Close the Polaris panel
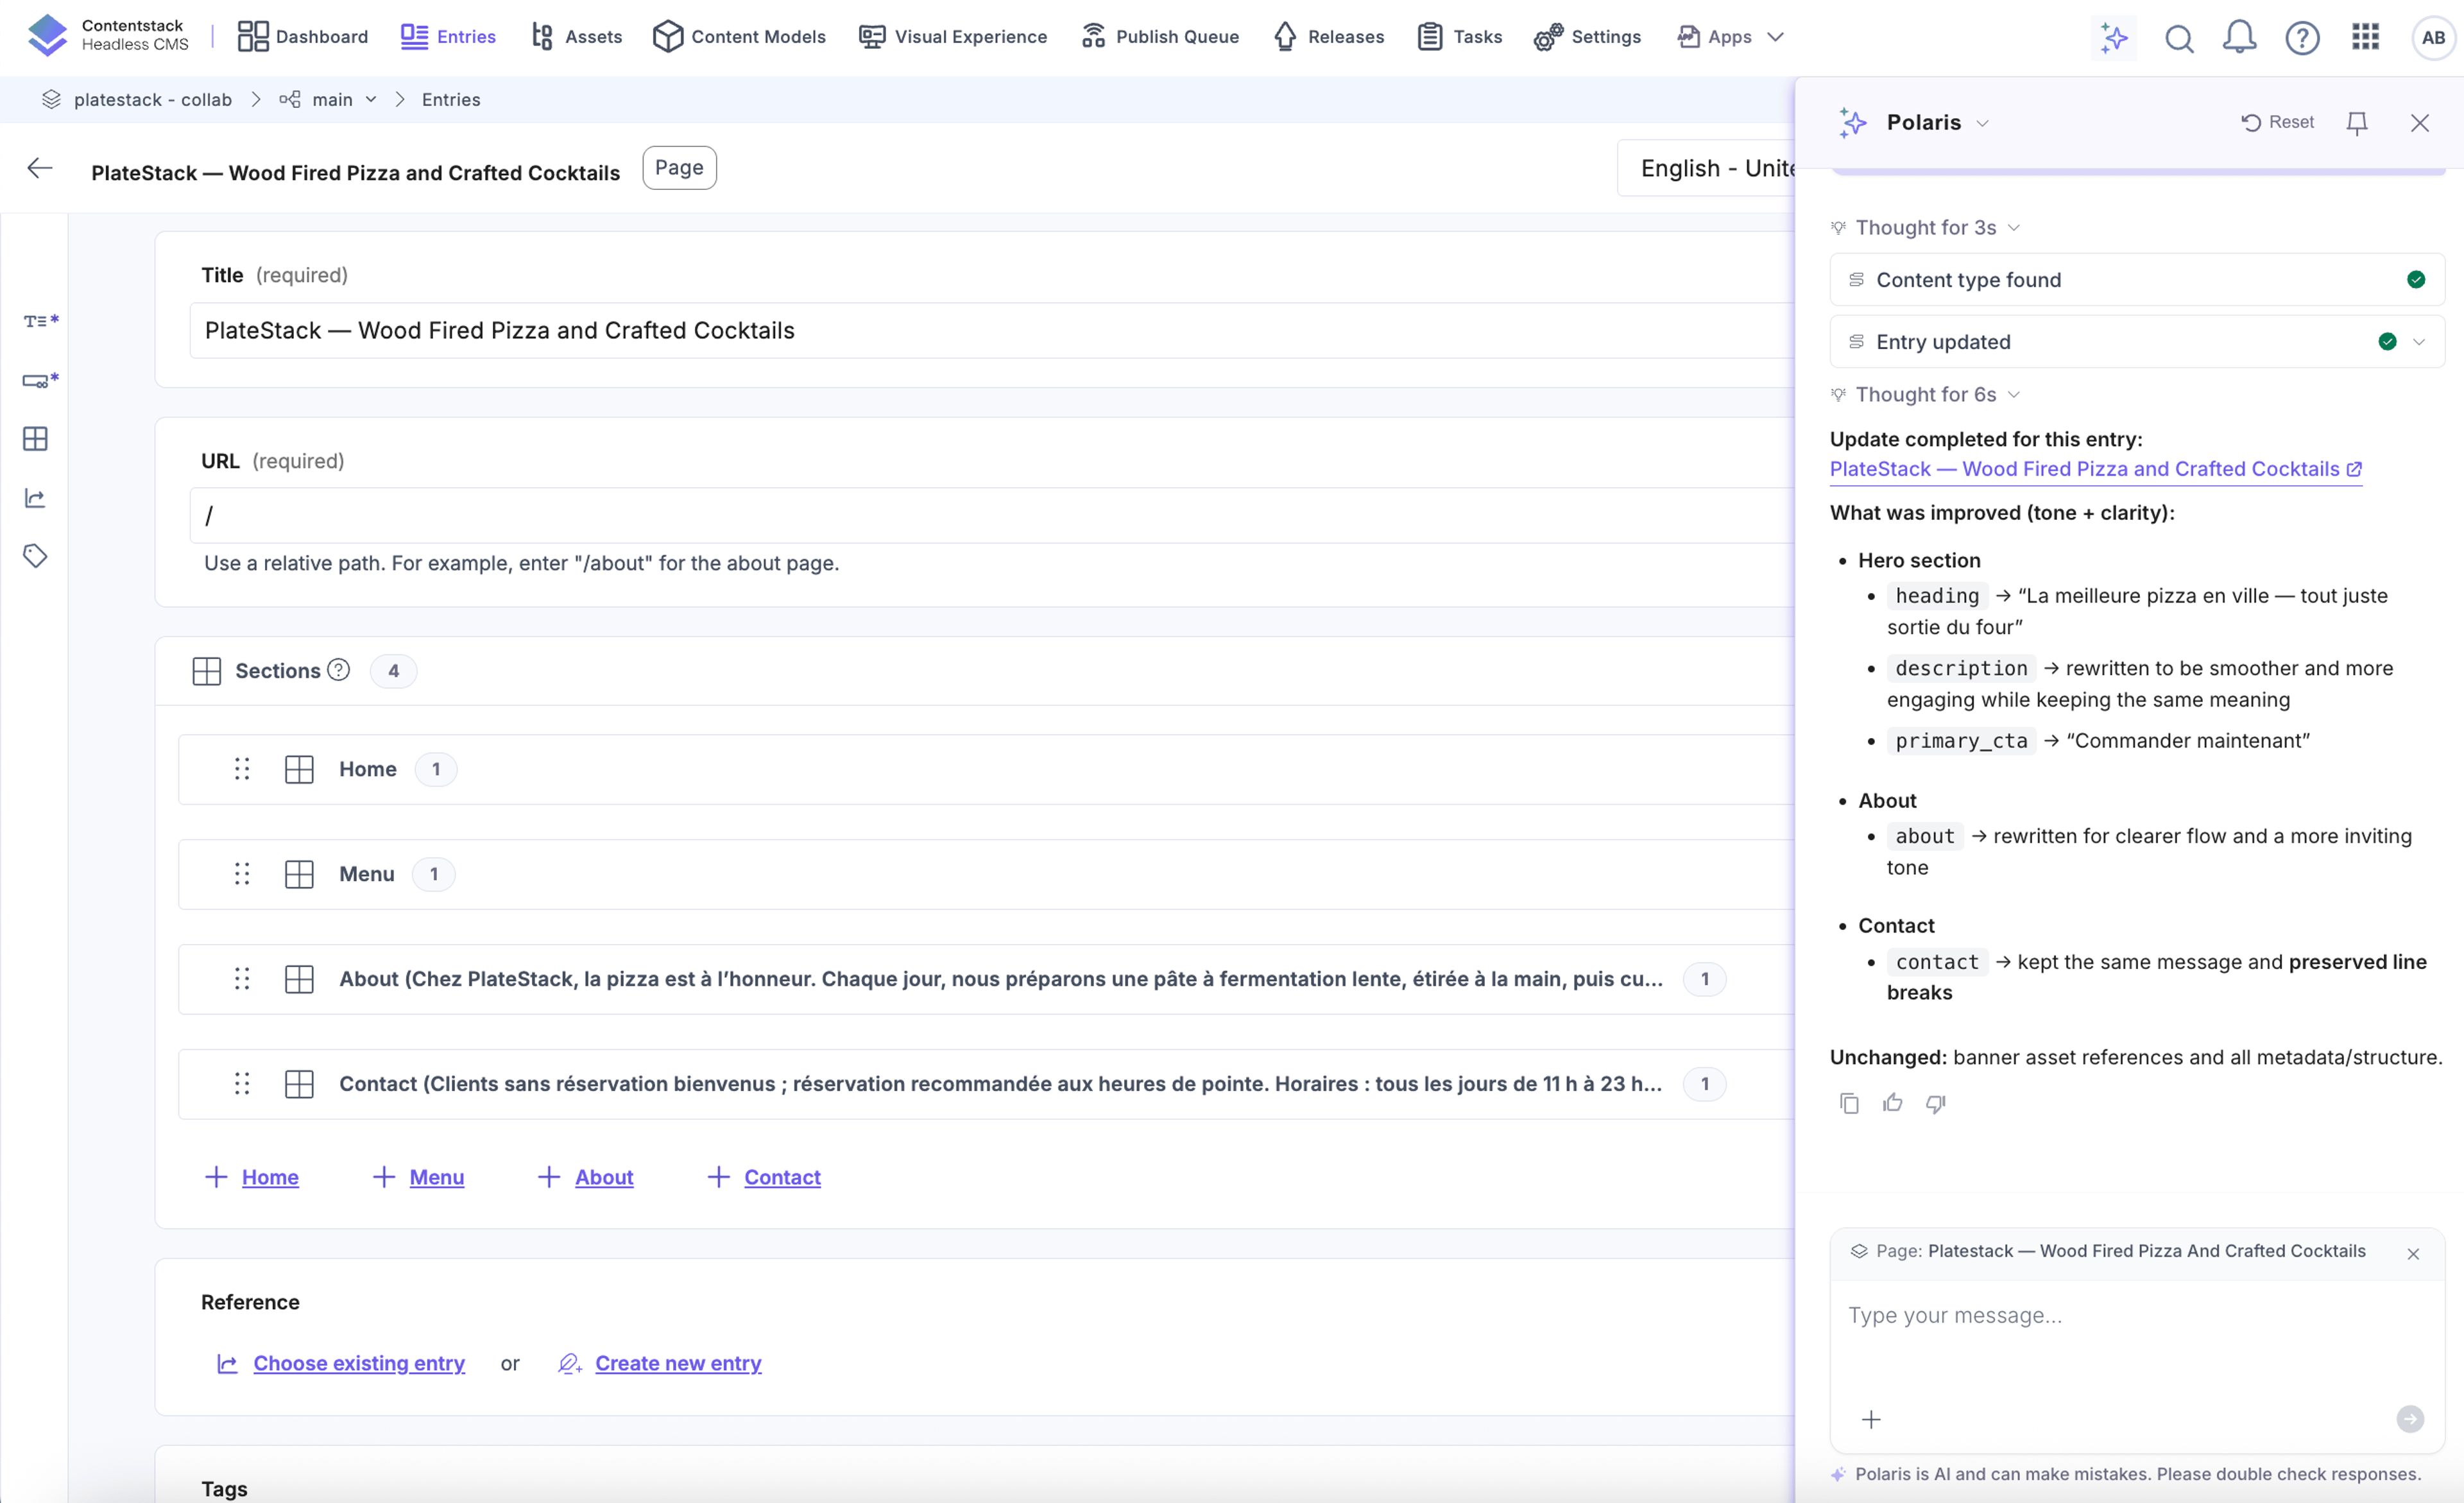The height and width of the screenshot is (1503, 2464). click(x=2419, y=123)
